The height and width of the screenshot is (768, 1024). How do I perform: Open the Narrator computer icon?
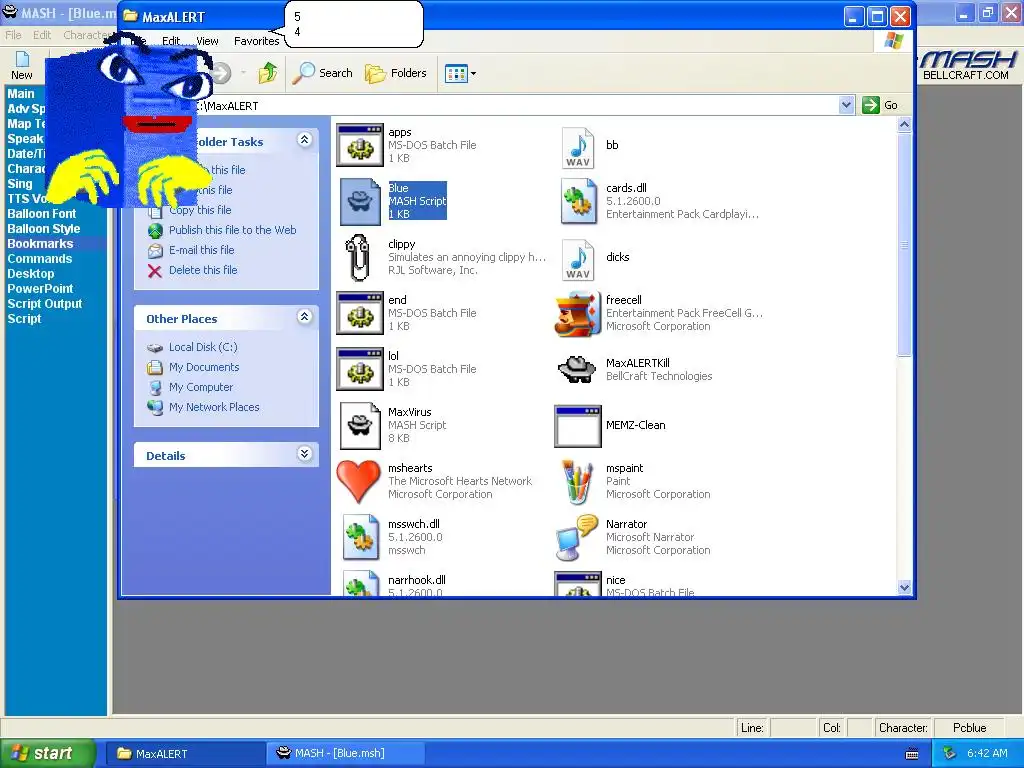coord(576,537)
